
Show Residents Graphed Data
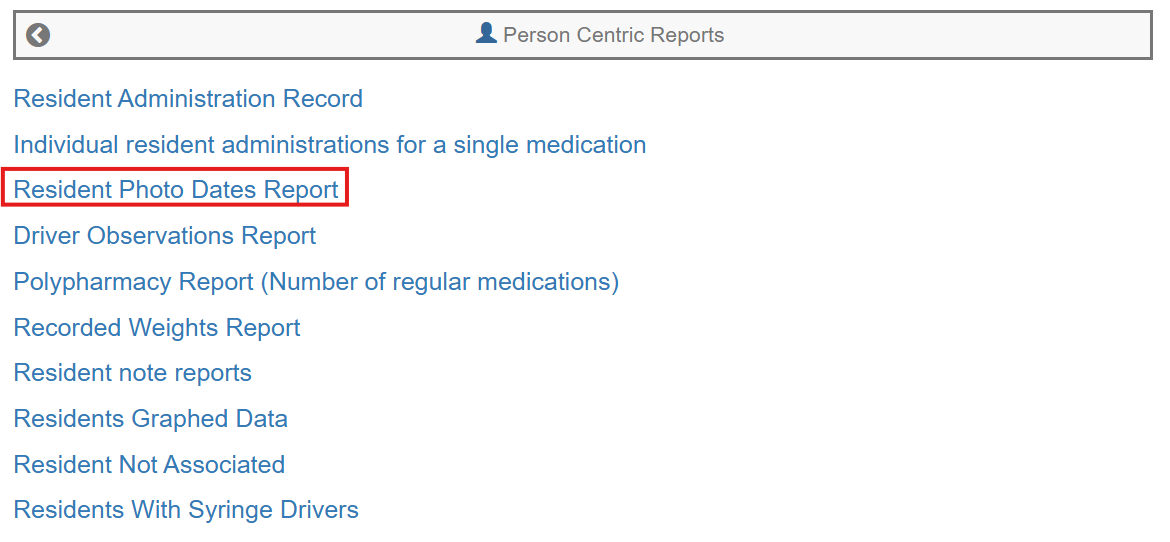point(150,419)
